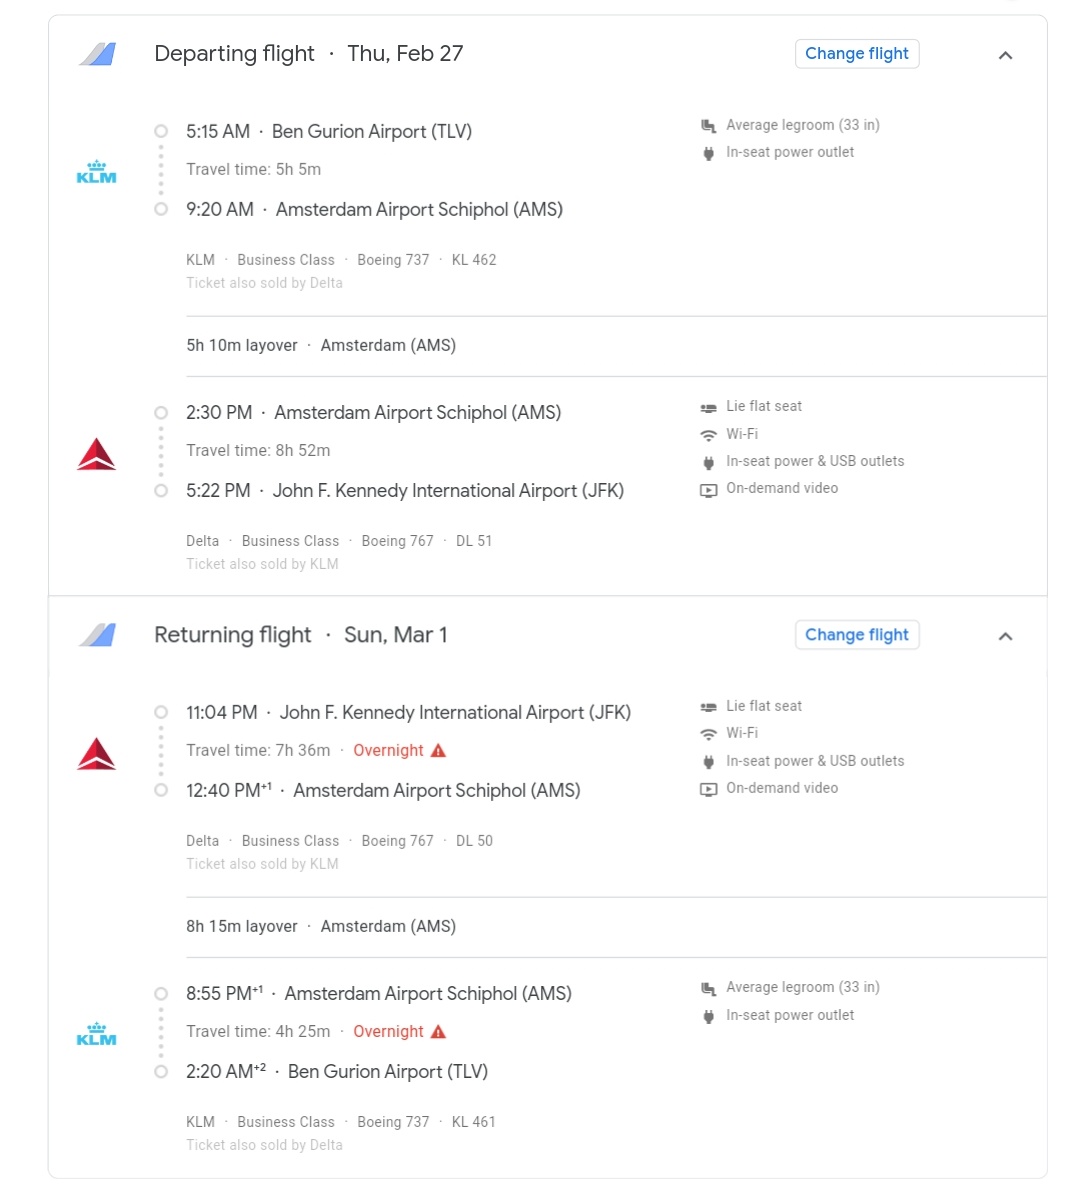Click the KLM crown logo on the return itinerary
This screenshot has width=1080, height=1188.
[x=95, y=1035]
